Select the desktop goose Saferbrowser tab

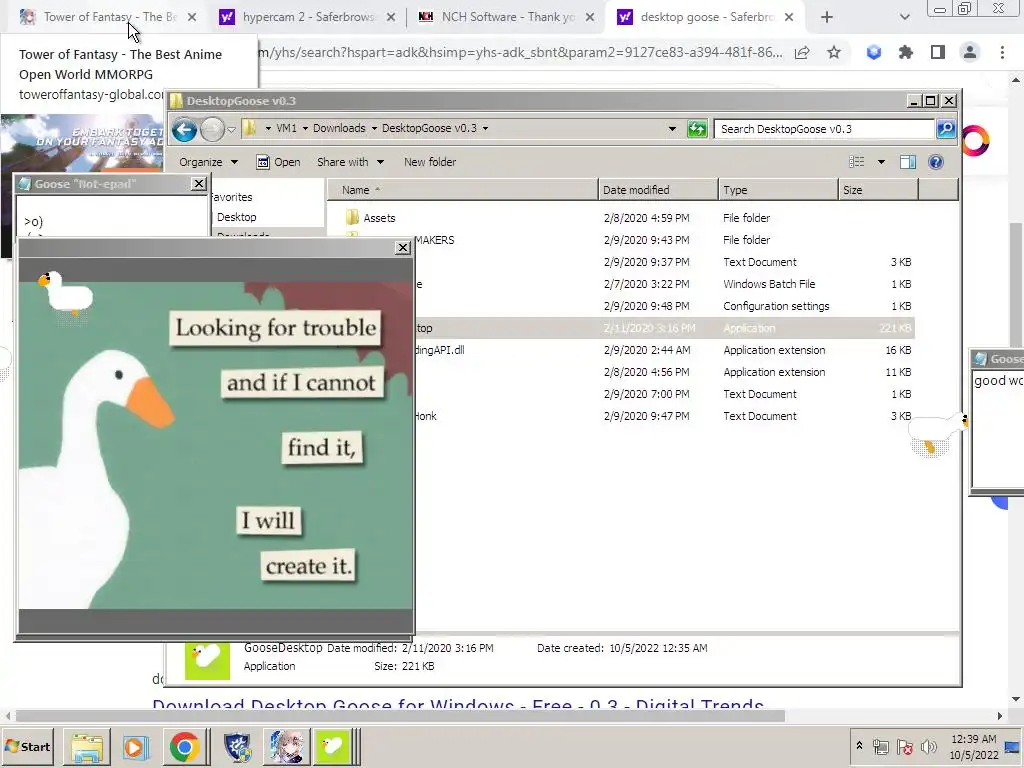pos(705,17)
